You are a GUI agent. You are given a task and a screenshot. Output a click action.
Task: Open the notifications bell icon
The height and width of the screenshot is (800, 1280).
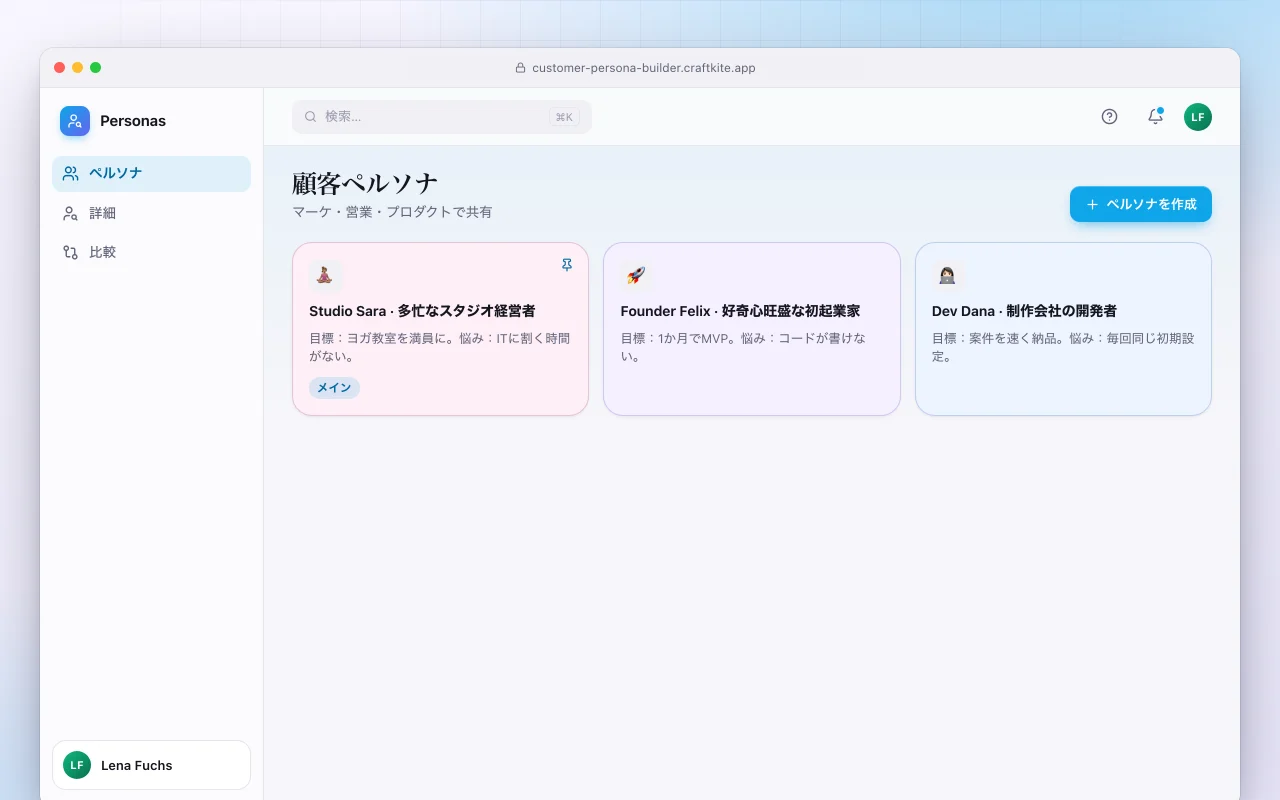click(x=1155, y=116)
